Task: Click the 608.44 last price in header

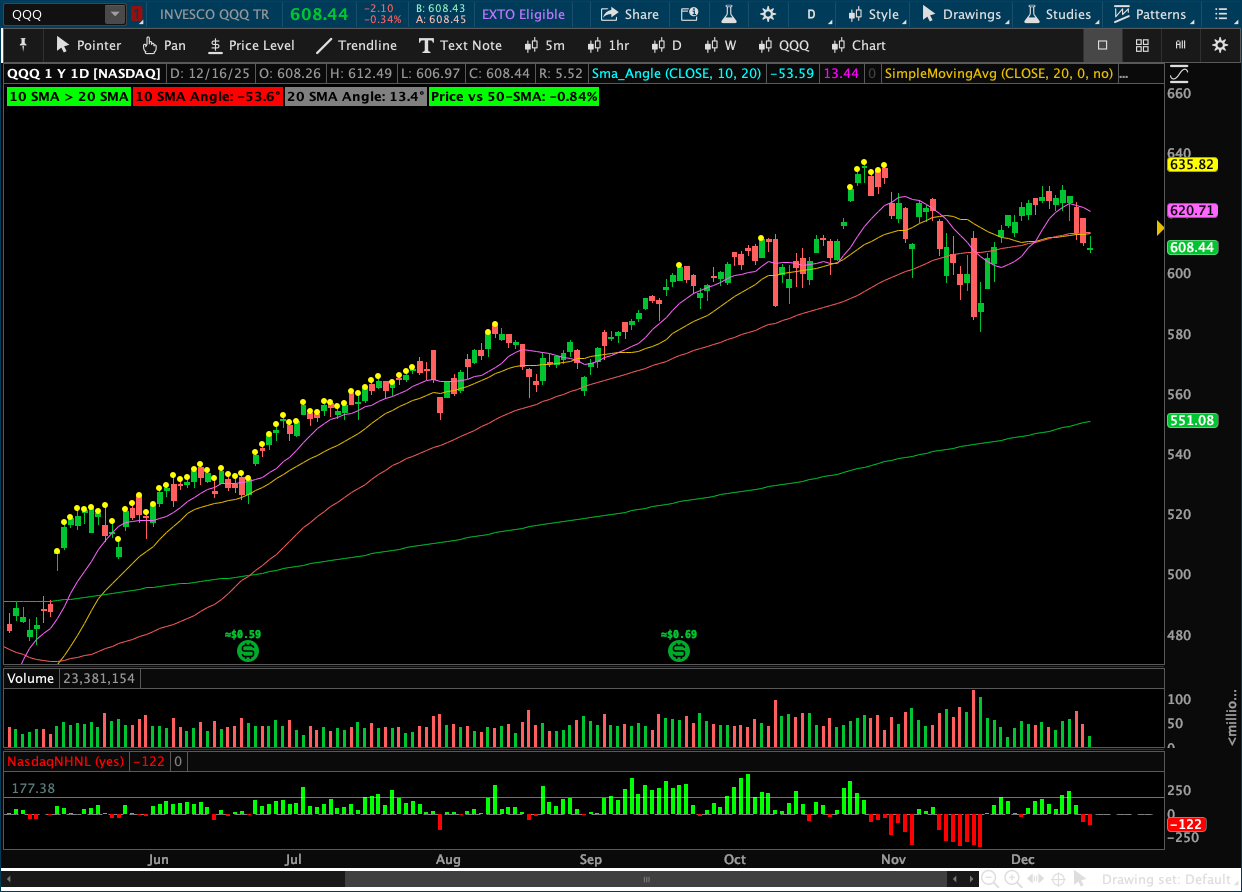Action: (x=318, y=14)
